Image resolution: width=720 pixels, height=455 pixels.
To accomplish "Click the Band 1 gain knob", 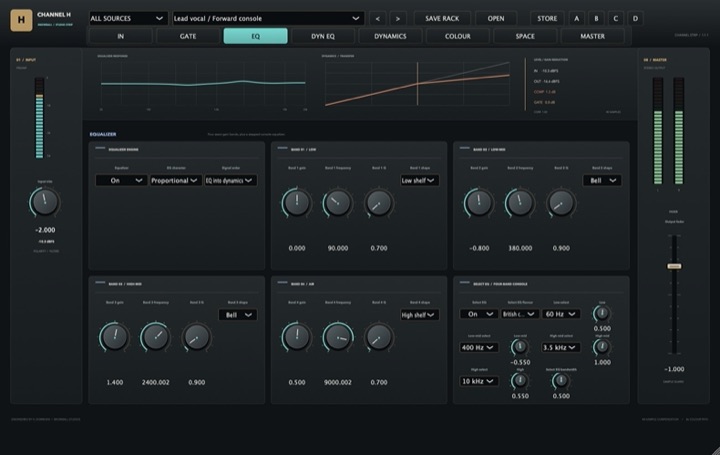I will 297,202.
